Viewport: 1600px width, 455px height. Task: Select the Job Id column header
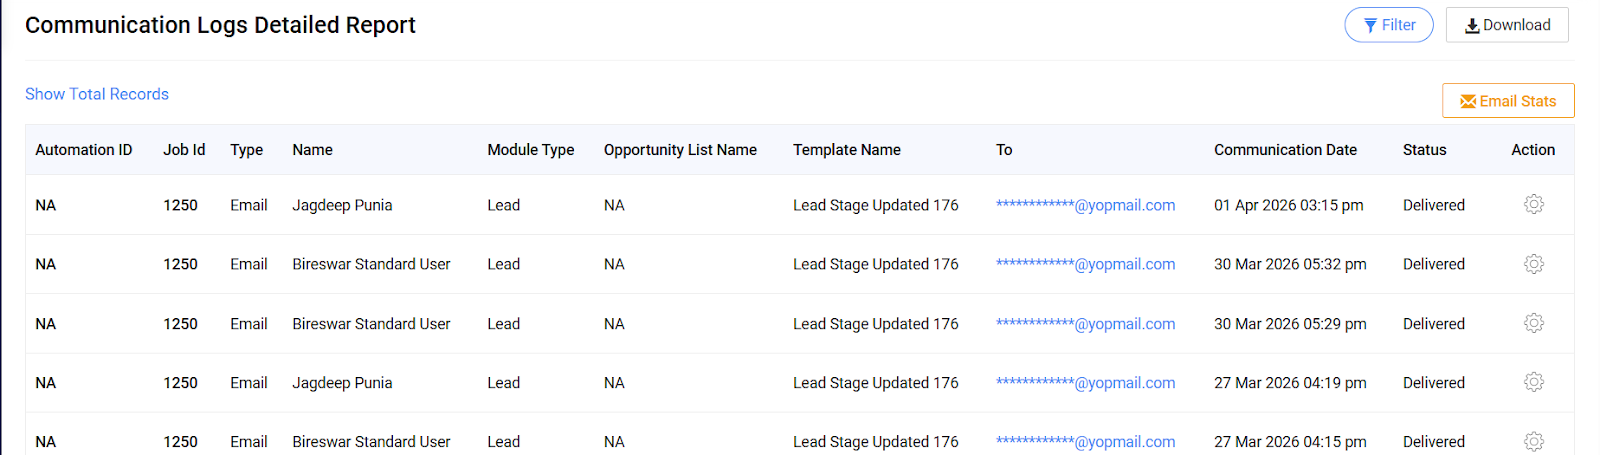[184, 150]
